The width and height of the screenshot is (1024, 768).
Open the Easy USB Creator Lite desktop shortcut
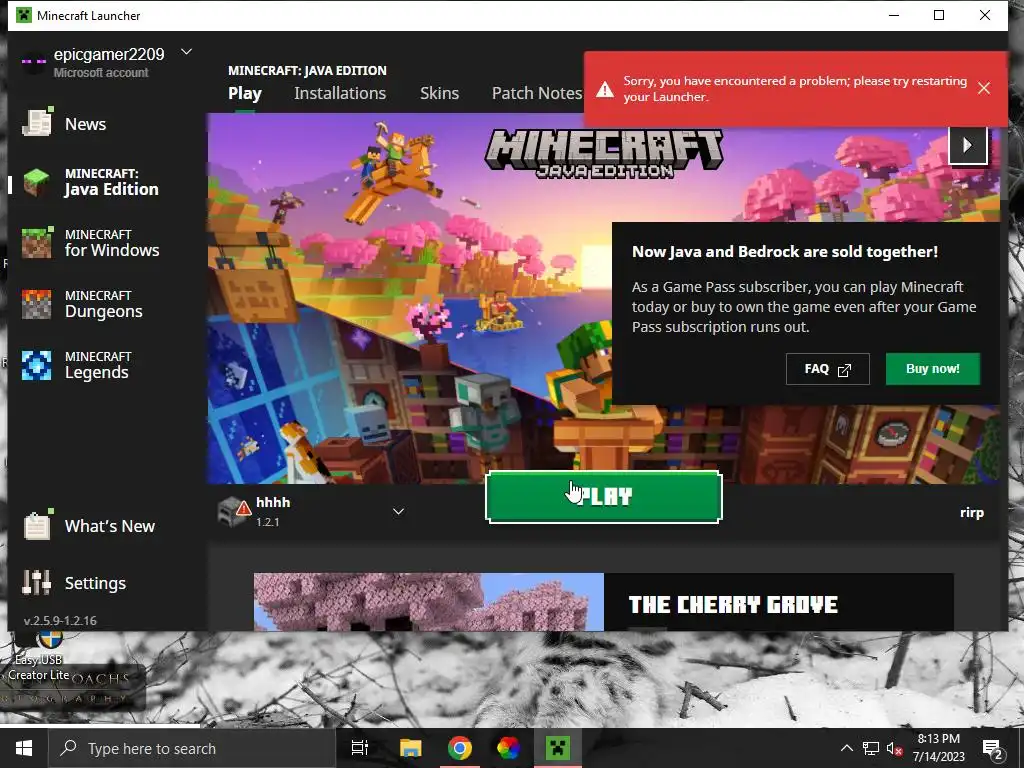tap(39, 656)
